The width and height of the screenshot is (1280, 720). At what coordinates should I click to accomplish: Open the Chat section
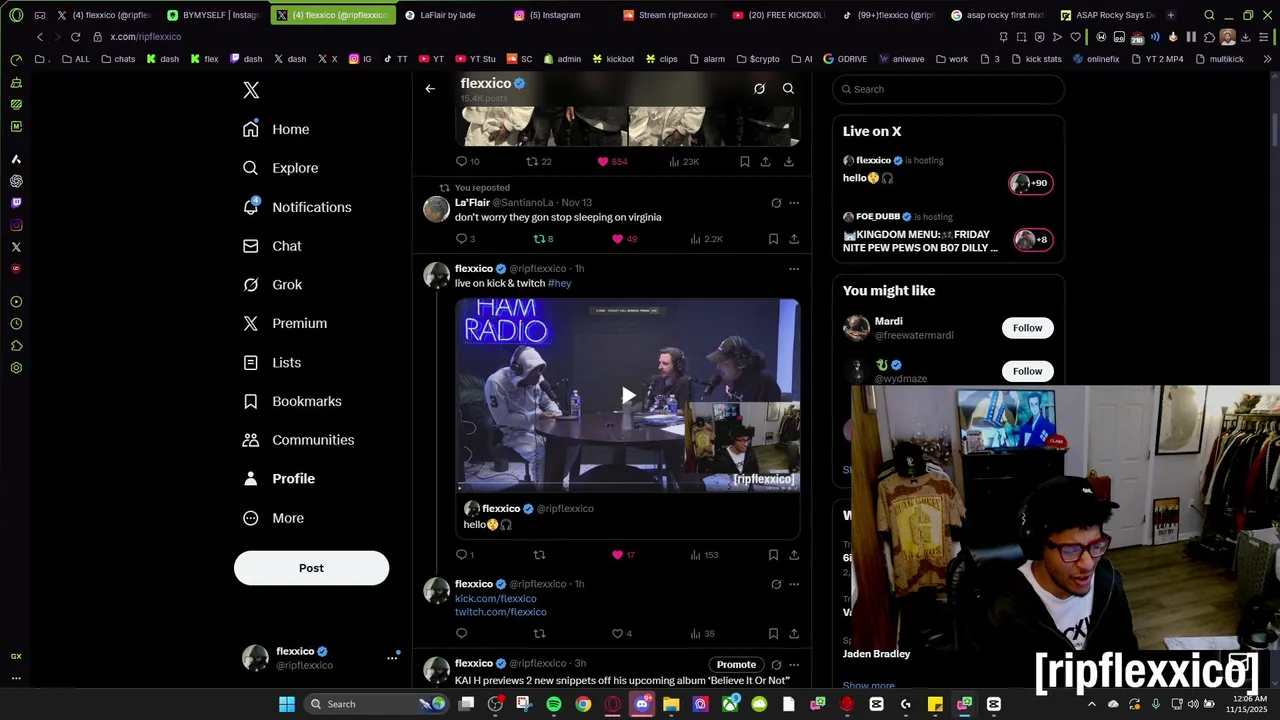coord(272,246)
